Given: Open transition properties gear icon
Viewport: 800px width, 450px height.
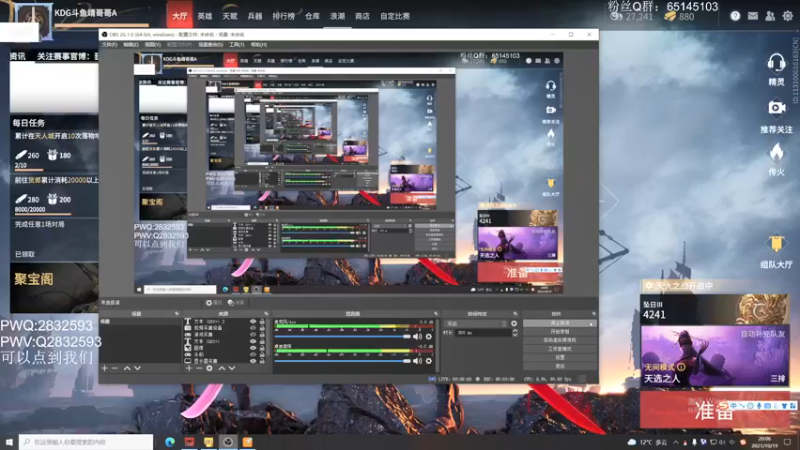Looking at the screenshot, I should coord(514,323).
